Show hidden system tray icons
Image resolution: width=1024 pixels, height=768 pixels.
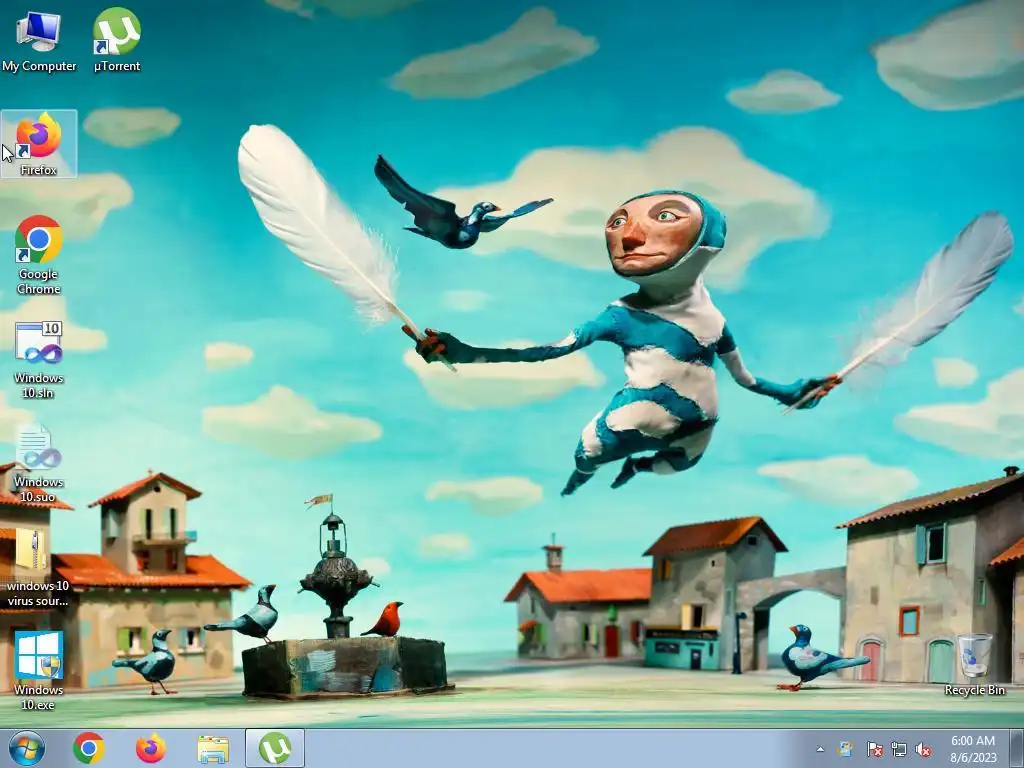820,750
